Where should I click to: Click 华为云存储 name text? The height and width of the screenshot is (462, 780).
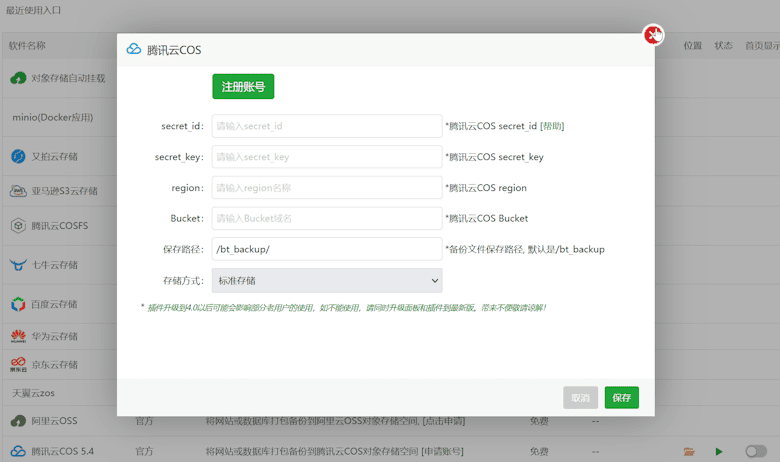click(x=55, y=336)
